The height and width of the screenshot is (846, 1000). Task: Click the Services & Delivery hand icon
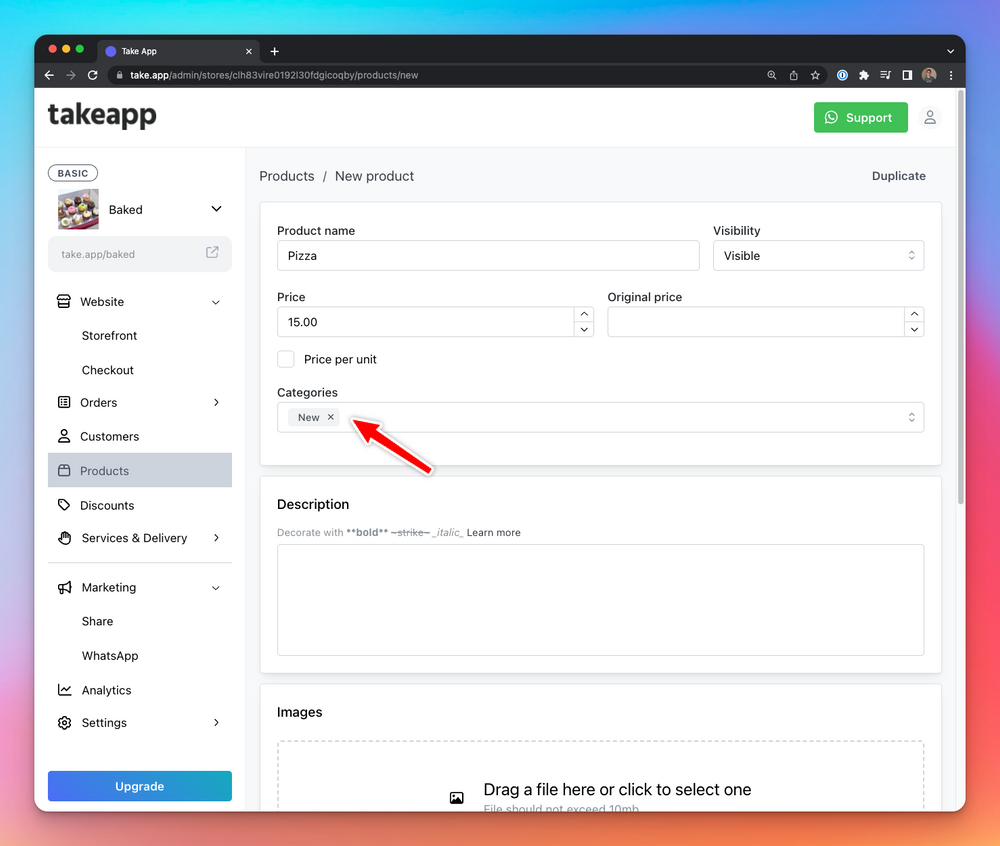point(64,538)
